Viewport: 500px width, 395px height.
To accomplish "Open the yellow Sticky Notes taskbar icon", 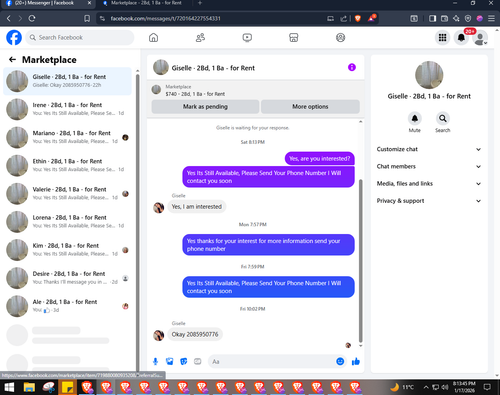I will [68, 387].
